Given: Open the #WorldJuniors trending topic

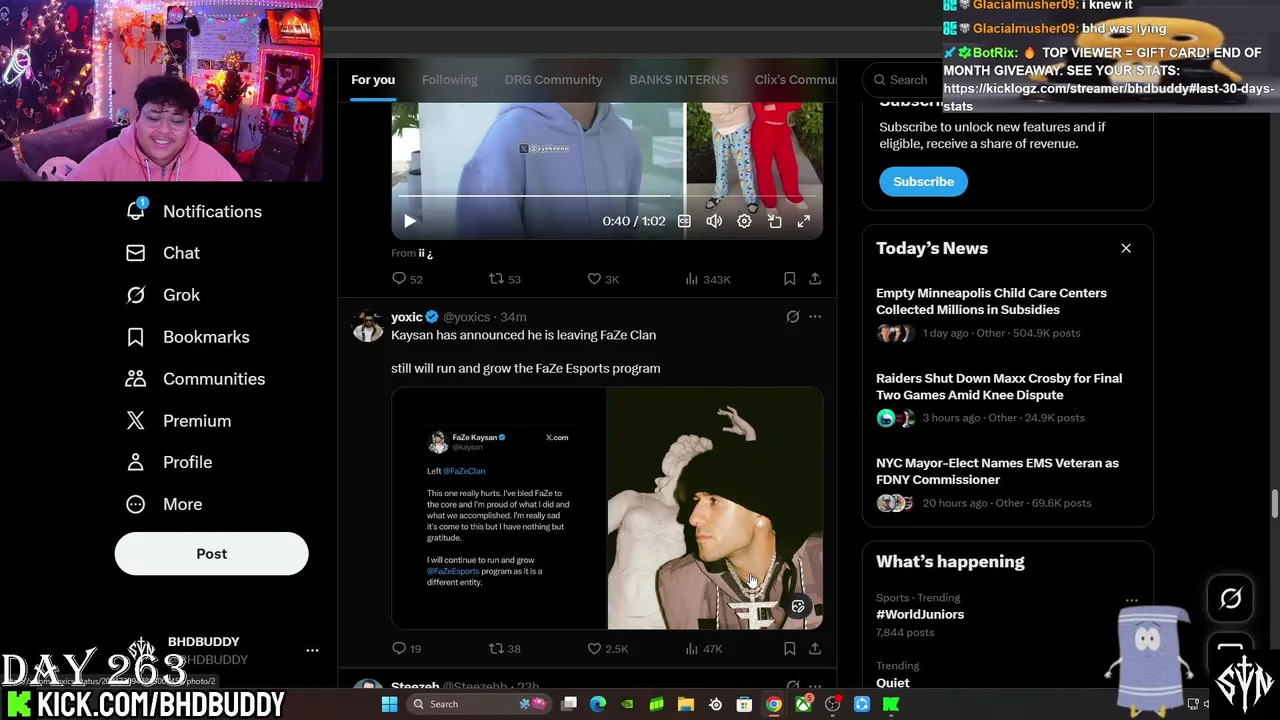Looking at the screenshot, I should point(920,614).
